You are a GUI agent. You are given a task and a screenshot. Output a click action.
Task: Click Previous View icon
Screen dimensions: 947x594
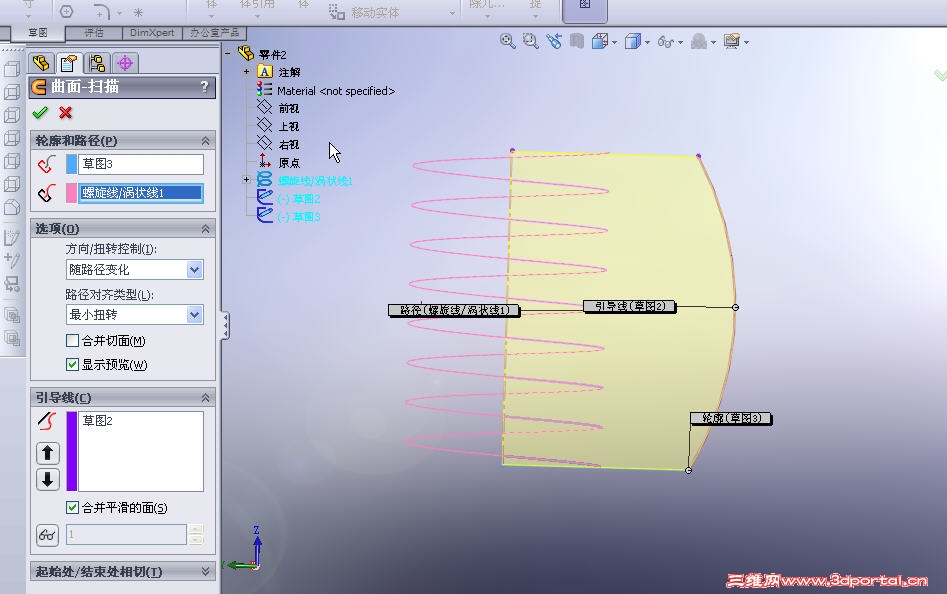point(554,41)
